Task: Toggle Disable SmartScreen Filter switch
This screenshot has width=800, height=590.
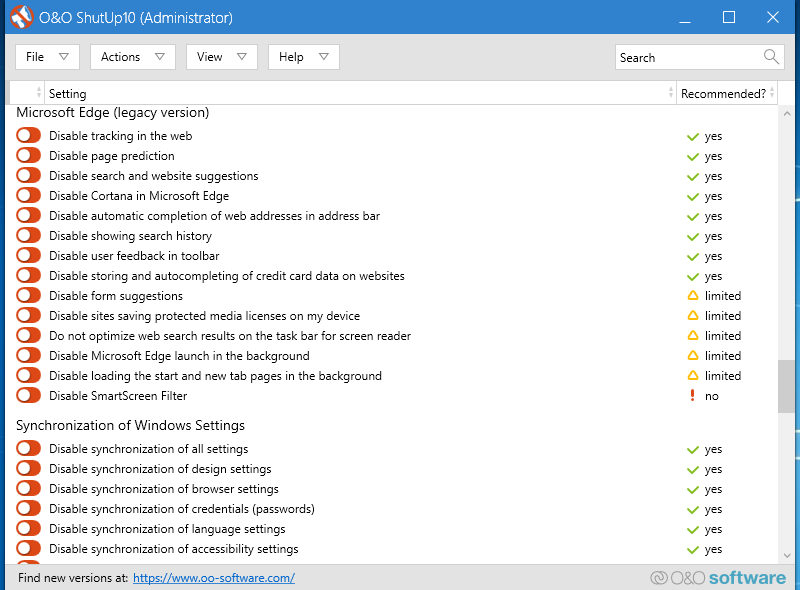Action: tap(28, 395)
